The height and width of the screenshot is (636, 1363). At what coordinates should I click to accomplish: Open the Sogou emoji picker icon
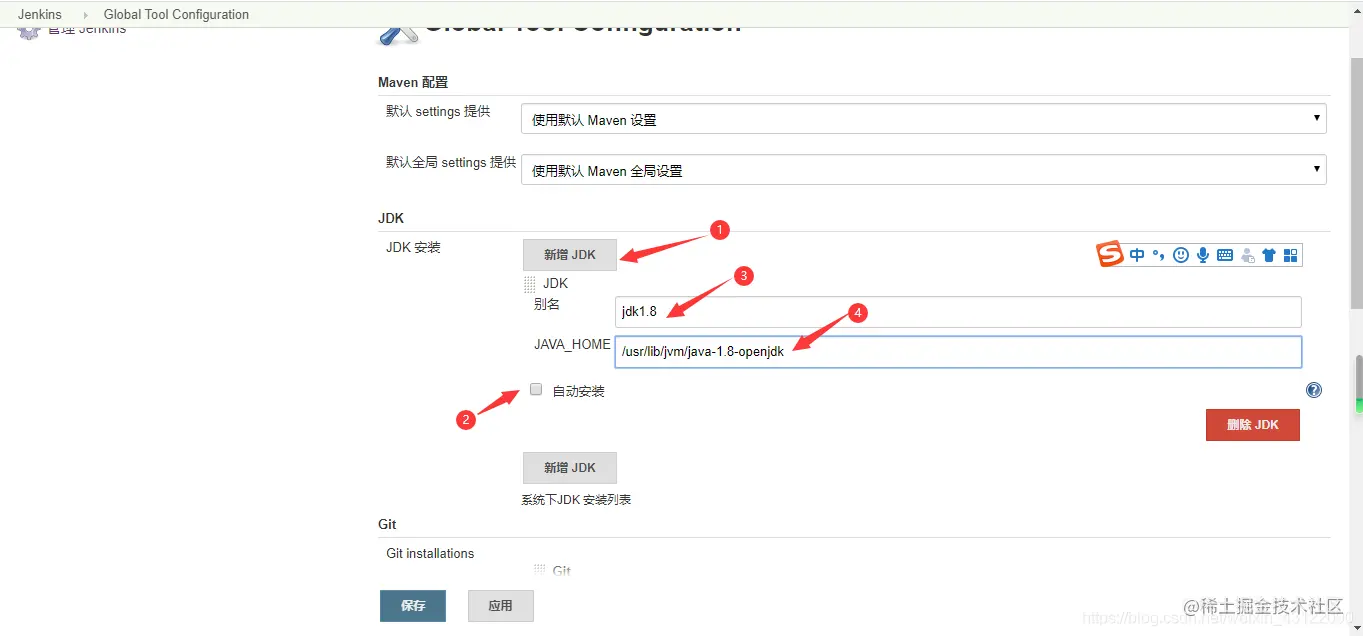(x=1180, y=255)
